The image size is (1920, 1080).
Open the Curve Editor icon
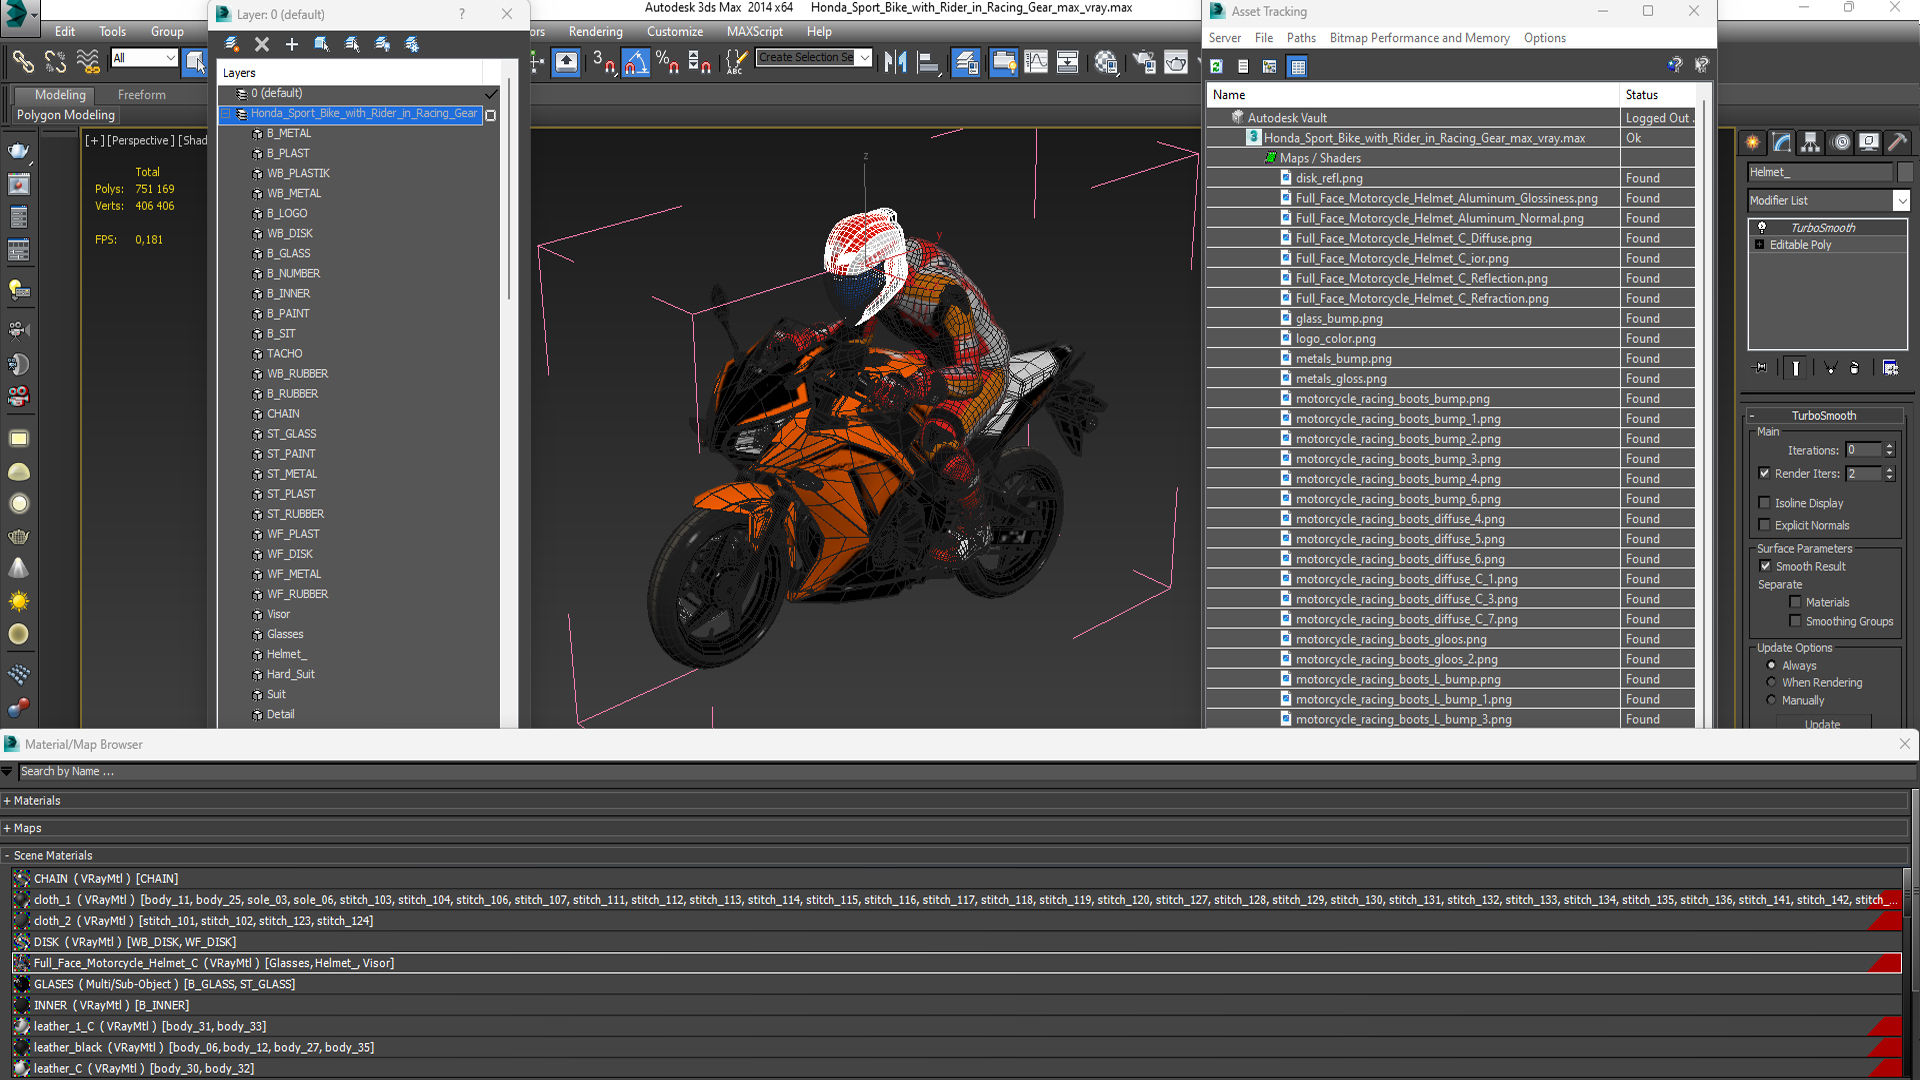1036,63
